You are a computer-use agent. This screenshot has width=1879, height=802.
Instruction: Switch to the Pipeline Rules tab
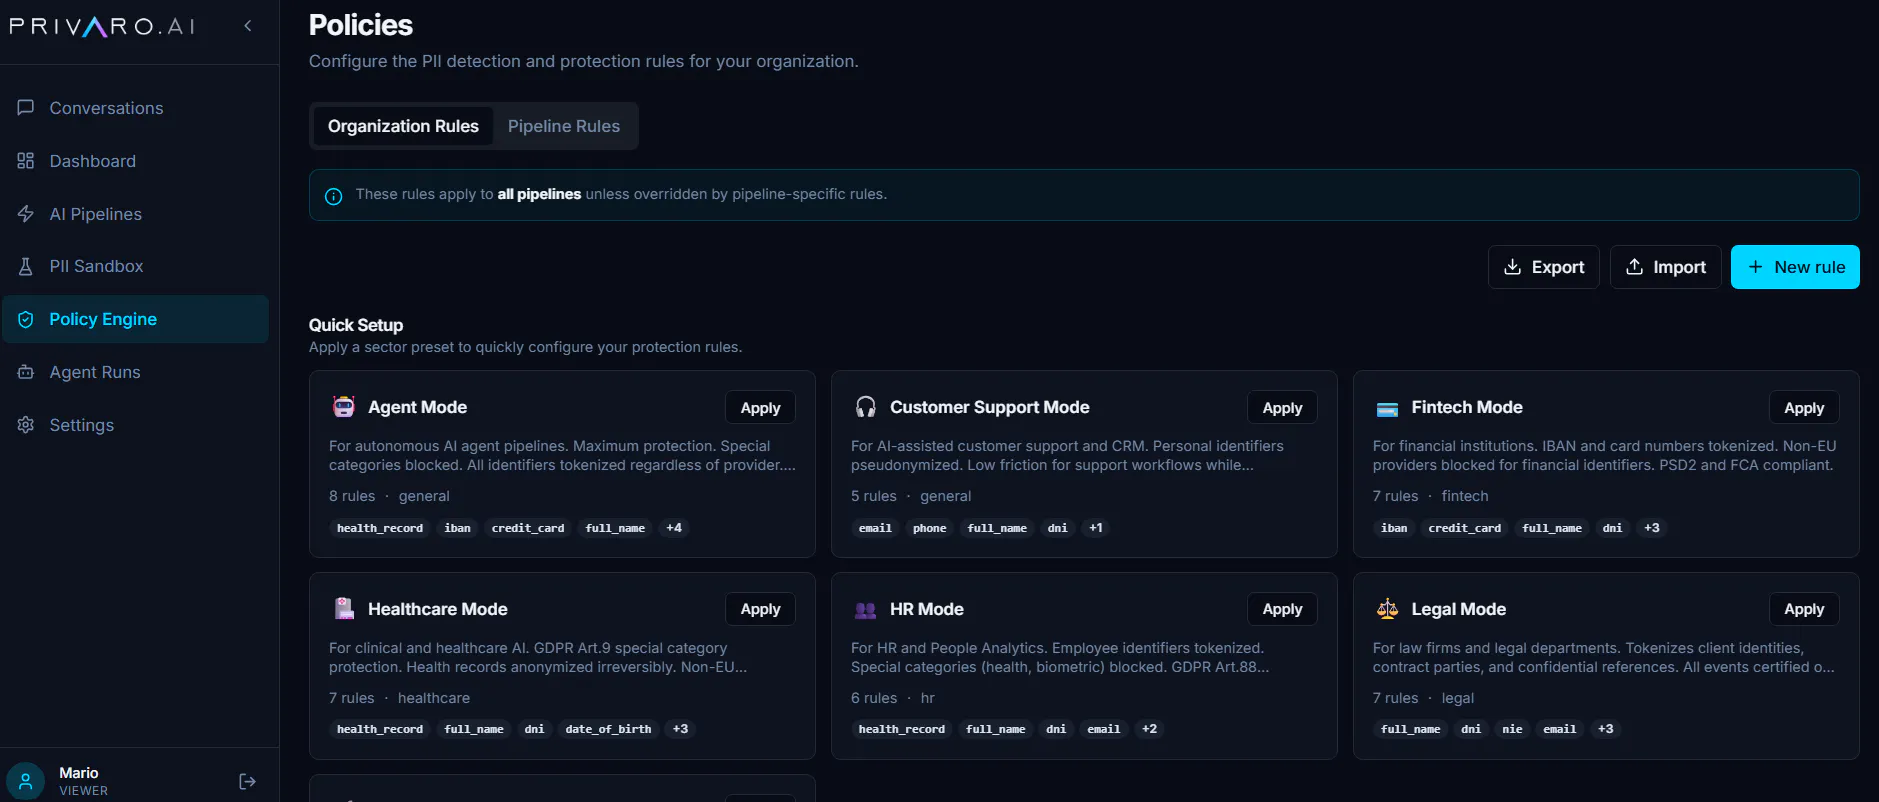564,126
